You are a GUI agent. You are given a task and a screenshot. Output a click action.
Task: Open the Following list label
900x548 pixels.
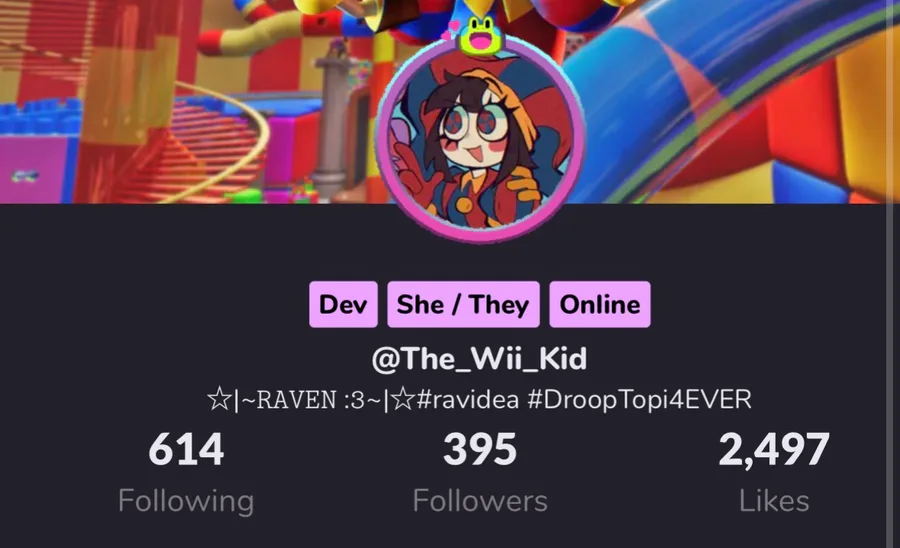[x=186, y=501]
